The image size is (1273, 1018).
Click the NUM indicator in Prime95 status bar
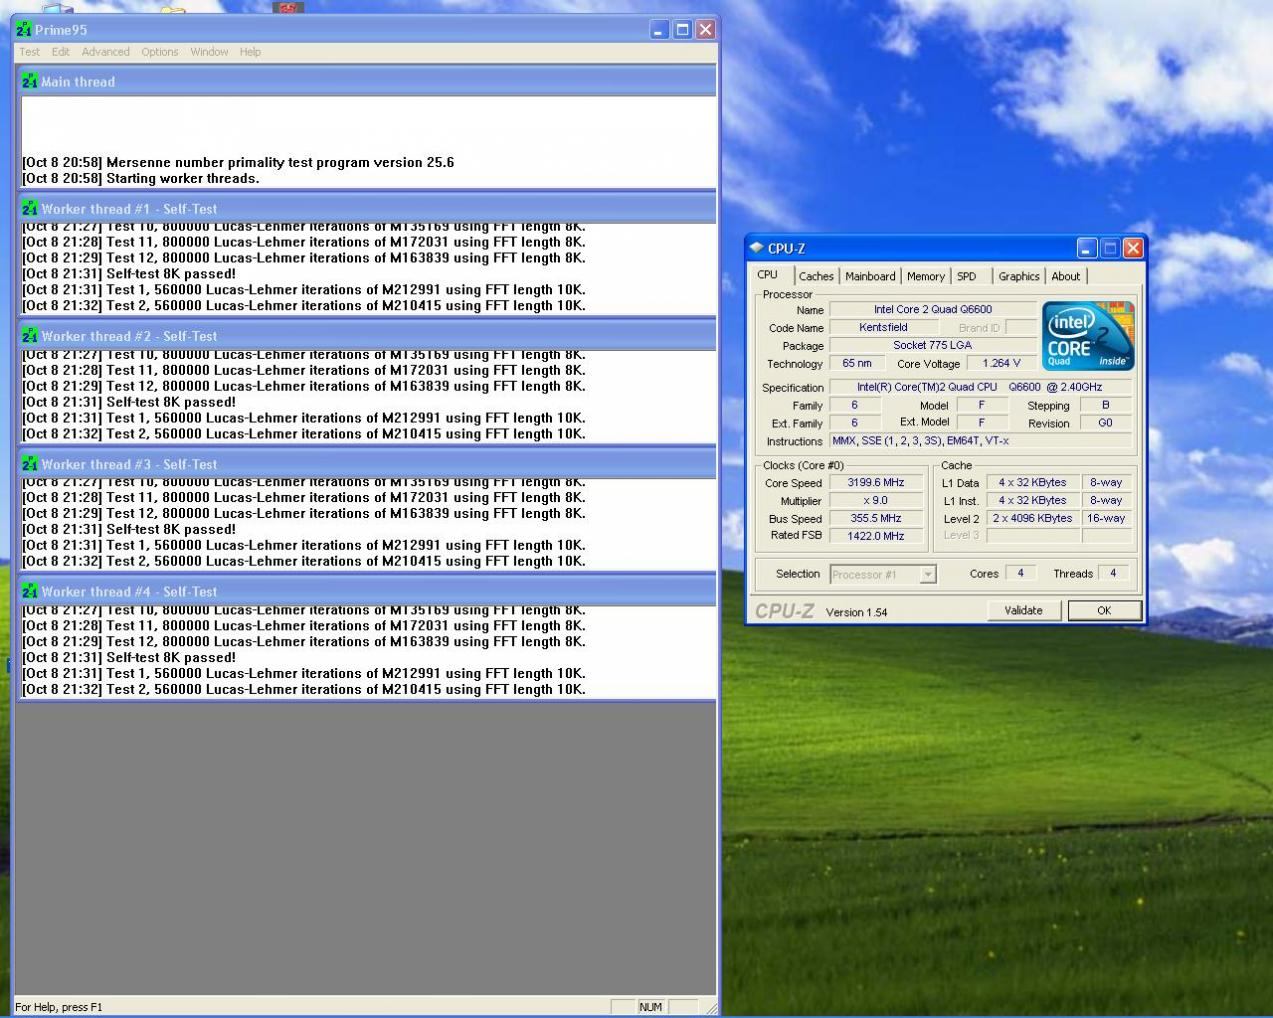(x=650, y=1007)
